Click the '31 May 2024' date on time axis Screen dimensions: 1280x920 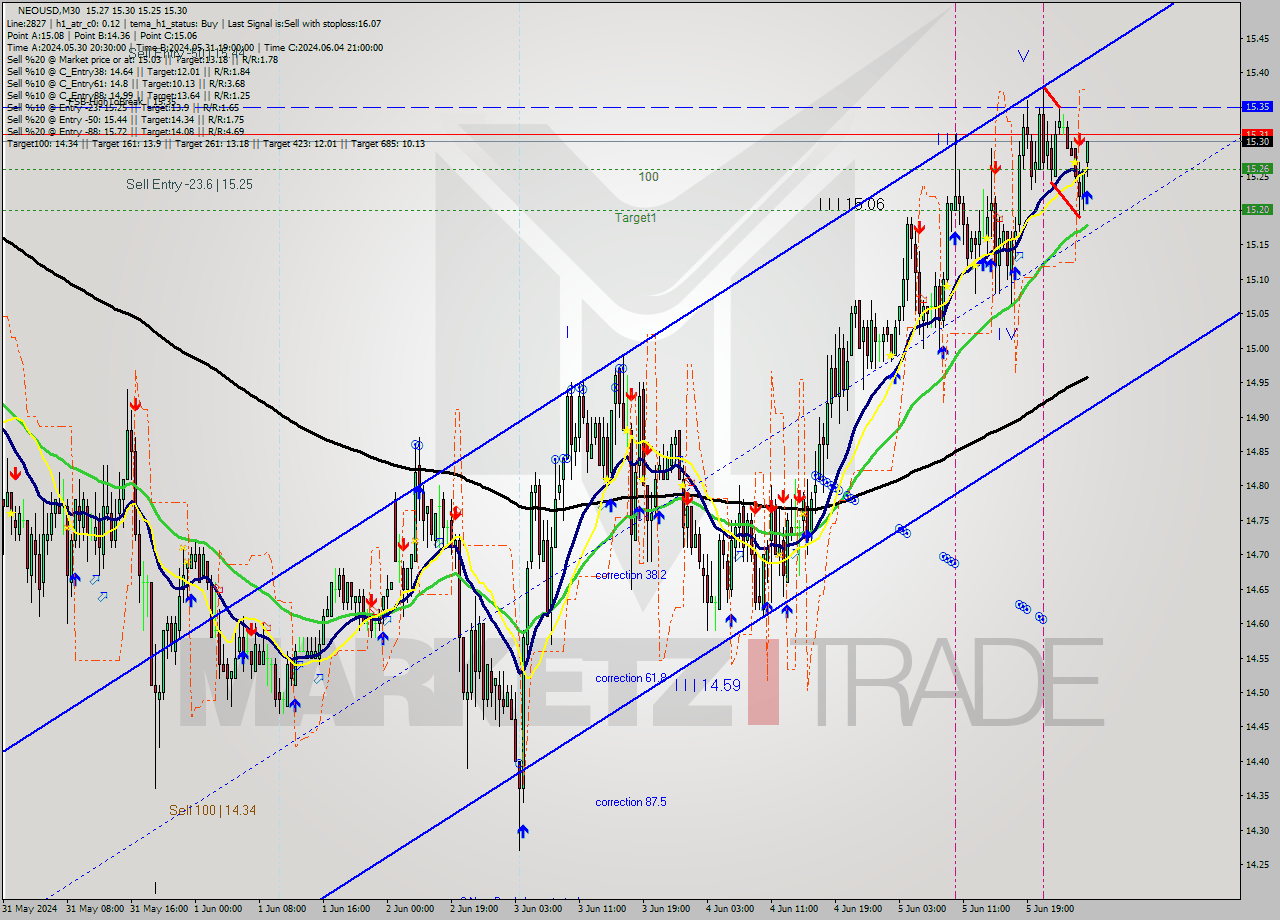(31, 909)
